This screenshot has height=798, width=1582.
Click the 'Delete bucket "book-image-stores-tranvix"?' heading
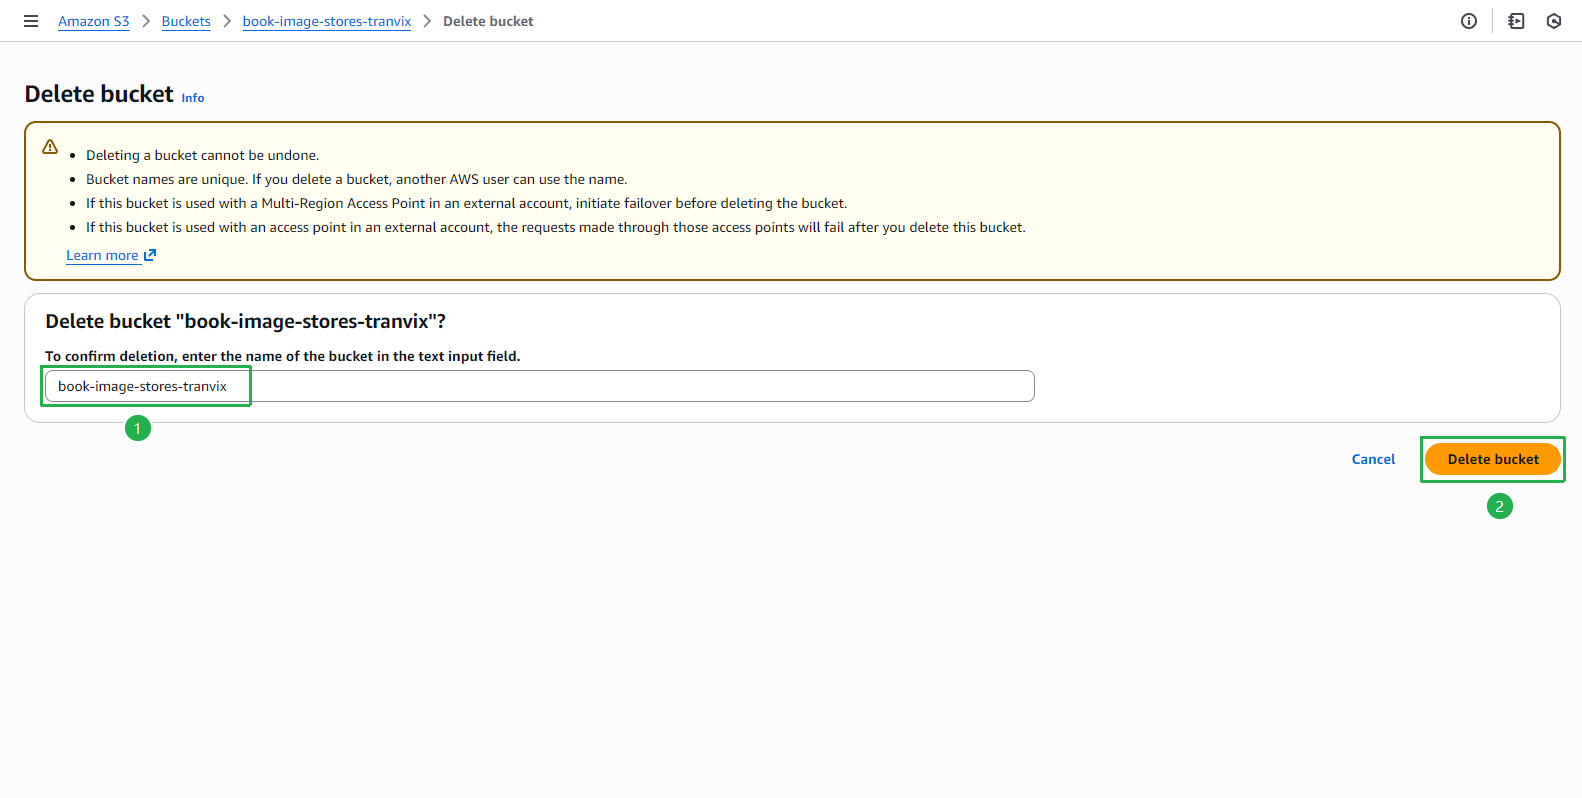[x=246, y=321]
